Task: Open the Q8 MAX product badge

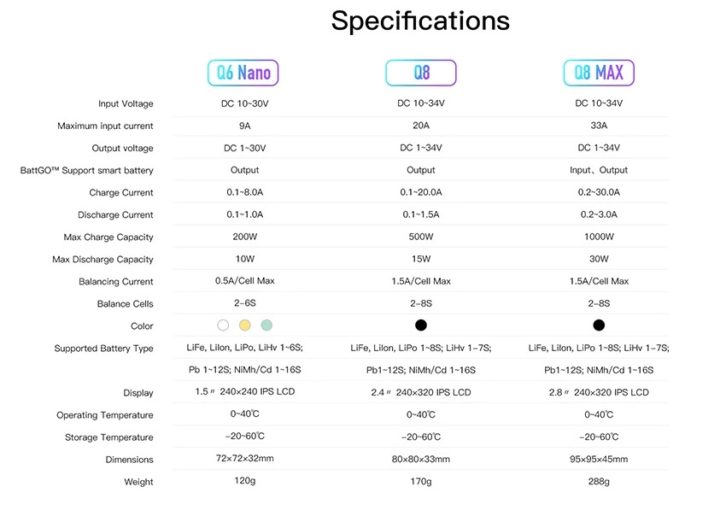Action: click(x=599, y=73)
